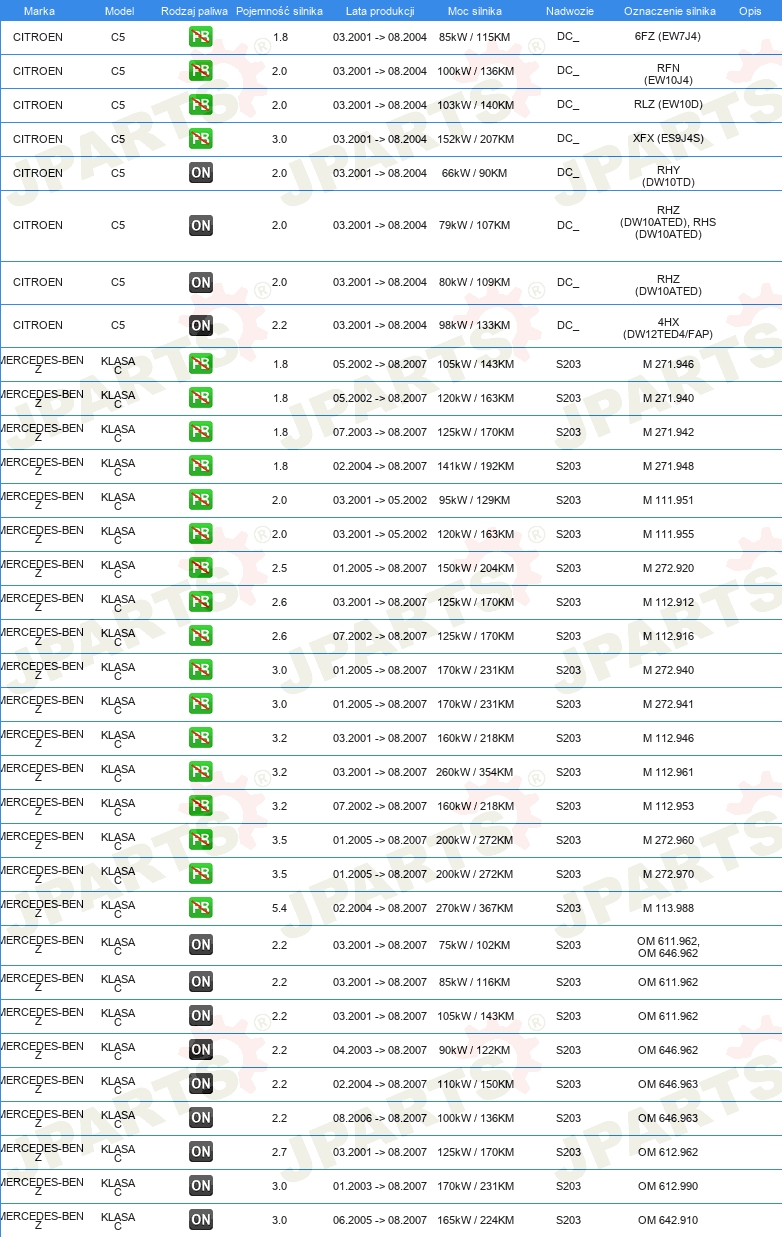Click the '165kW / 224KM' power value

pyautogui.click(x=475, y=1220)
